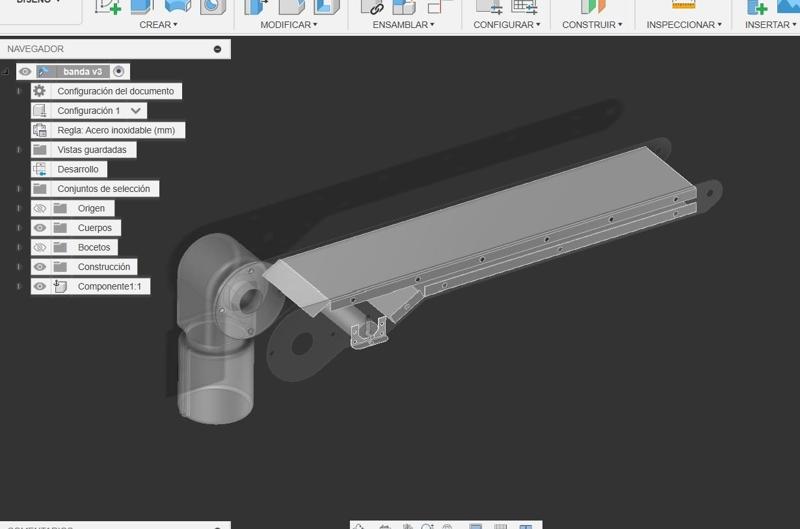The width and height of the screenshot is (800, 529).
Task: Click the banda v3 document icon
Action: coord(43,71)
